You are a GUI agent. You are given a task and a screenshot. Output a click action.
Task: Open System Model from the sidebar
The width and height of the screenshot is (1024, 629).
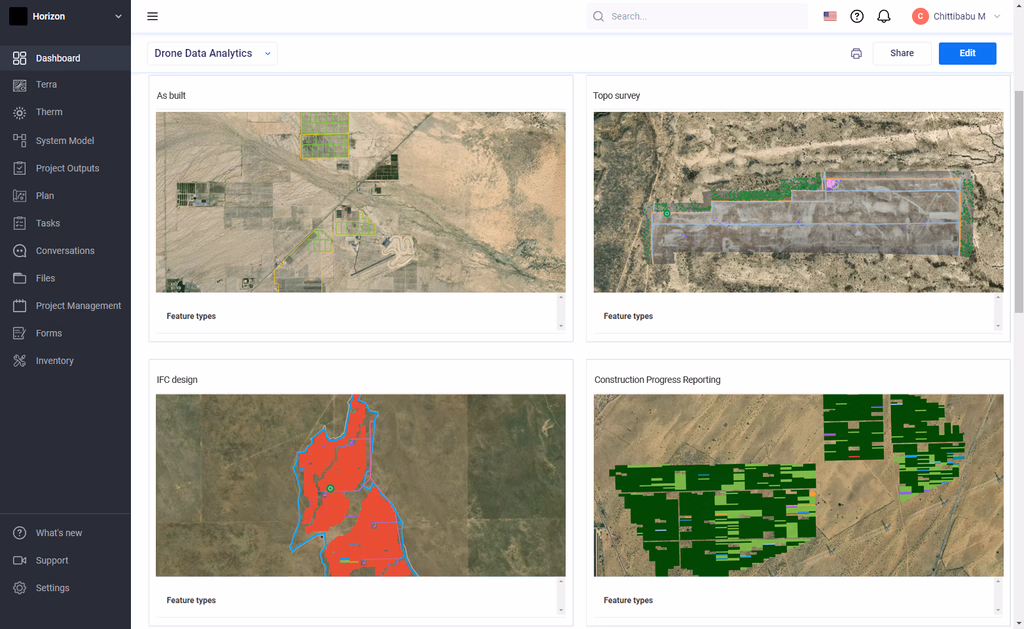[65, 140]
